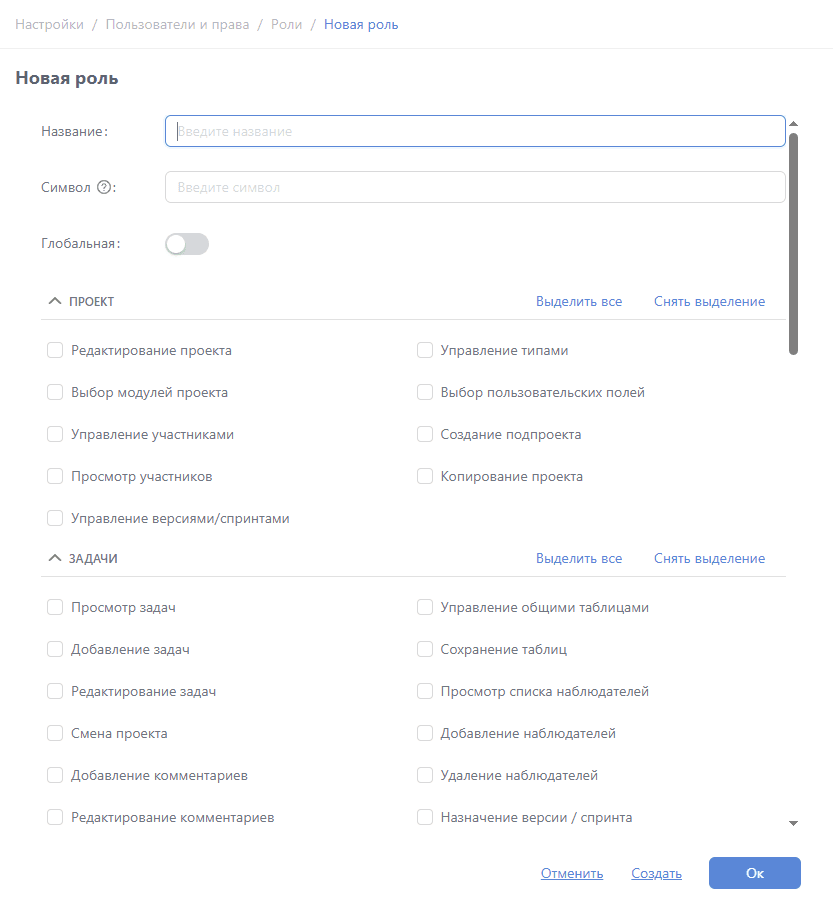Tick the Просмотр задач checkbox
Viewport: 833px width, 903px height.
[x=55, y=607]
